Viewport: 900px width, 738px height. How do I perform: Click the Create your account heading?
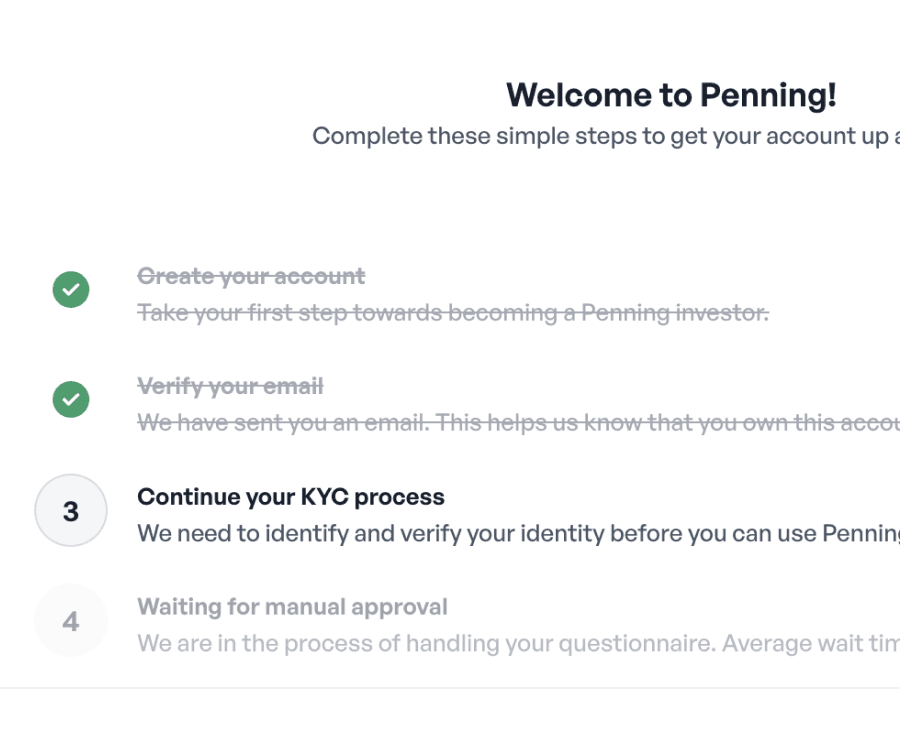[251, 275]
